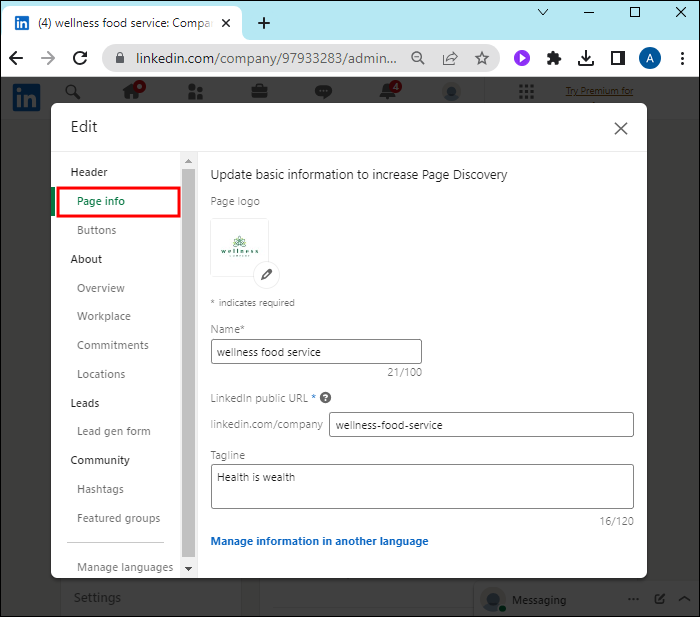Click the pencil icon to edit page logo
700x617 pixels.
(266, 274)
